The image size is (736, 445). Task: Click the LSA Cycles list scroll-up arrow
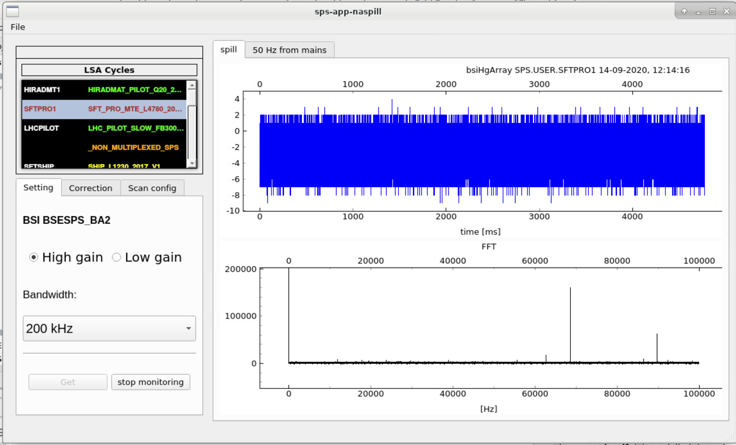pyautogui.click(x=192, y=85)
